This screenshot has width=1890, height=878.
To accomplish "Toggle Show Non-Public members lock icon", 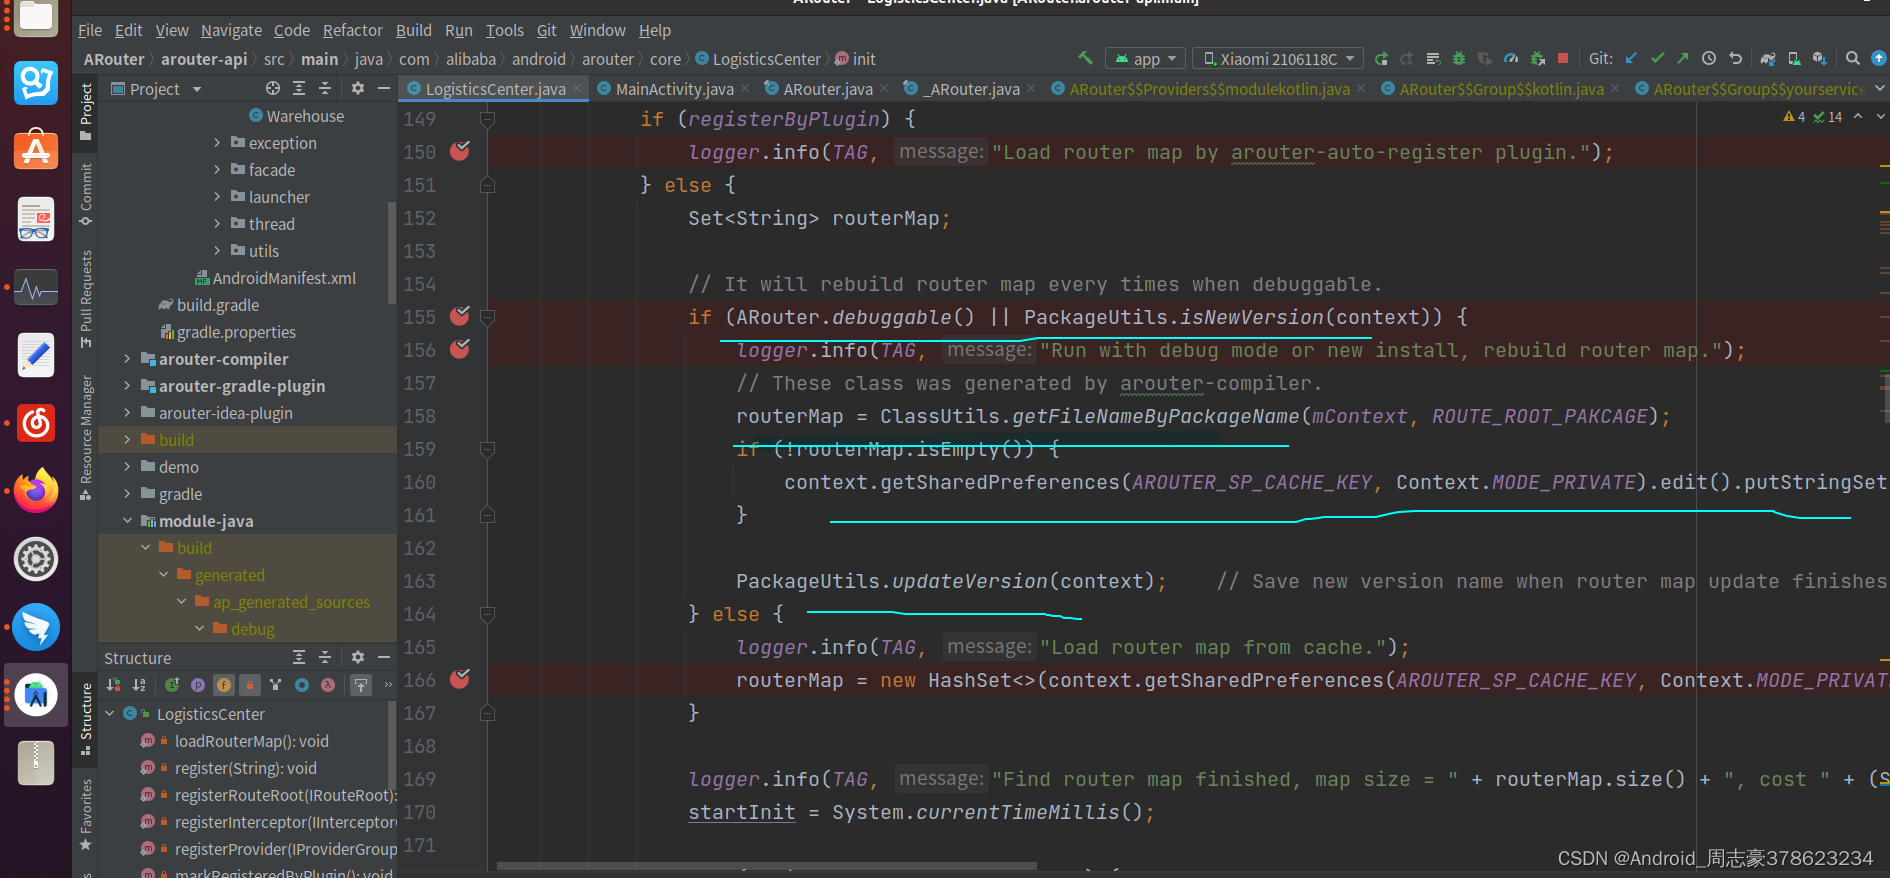I will pos(250,685).
